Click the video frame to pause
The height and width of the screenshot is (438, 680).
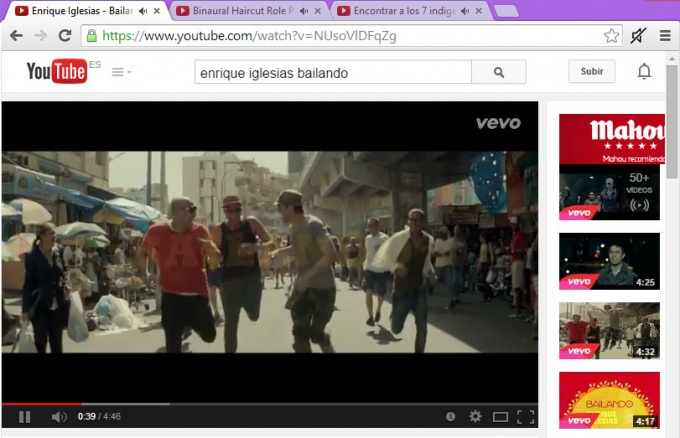coord(270,252)
